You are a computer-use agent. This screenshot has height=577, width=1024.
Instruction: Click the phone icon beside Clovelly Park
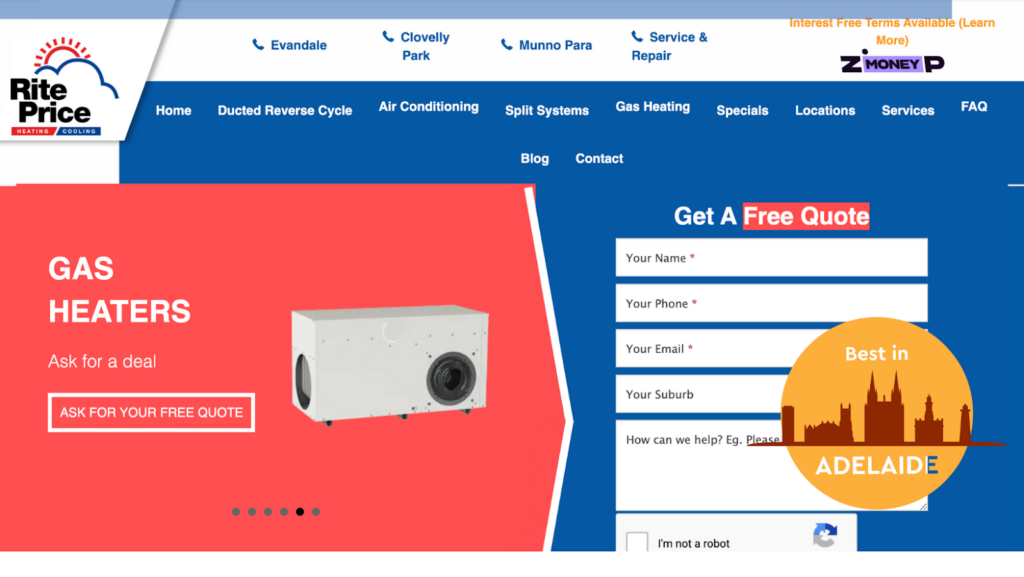click(388, 37)
